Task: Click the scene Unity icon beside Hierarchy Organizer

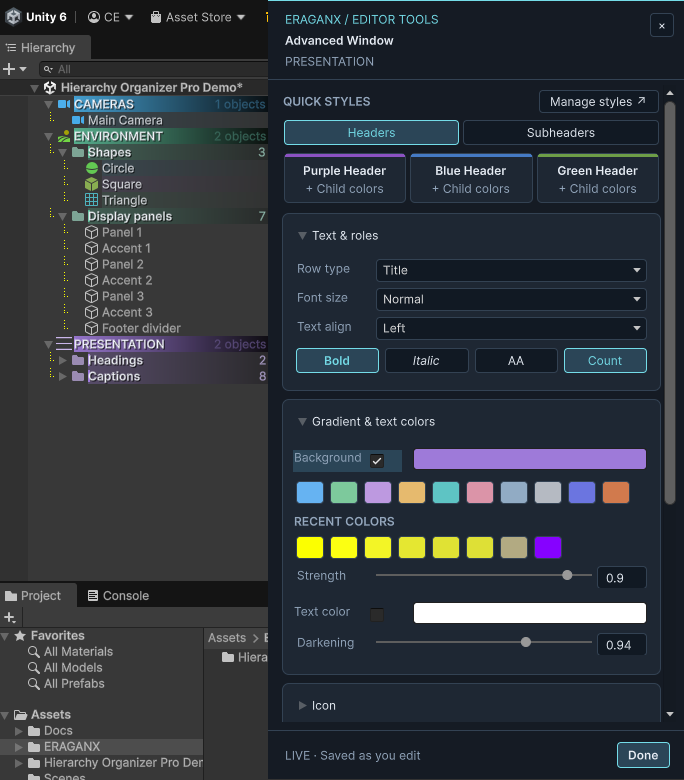Action: pos(50,88)
